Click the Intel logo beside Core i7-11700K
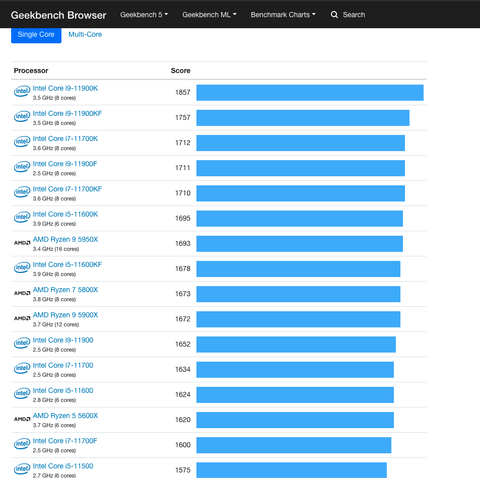The width and height of the screenshot is (480, 478). (x=22, y=141)
